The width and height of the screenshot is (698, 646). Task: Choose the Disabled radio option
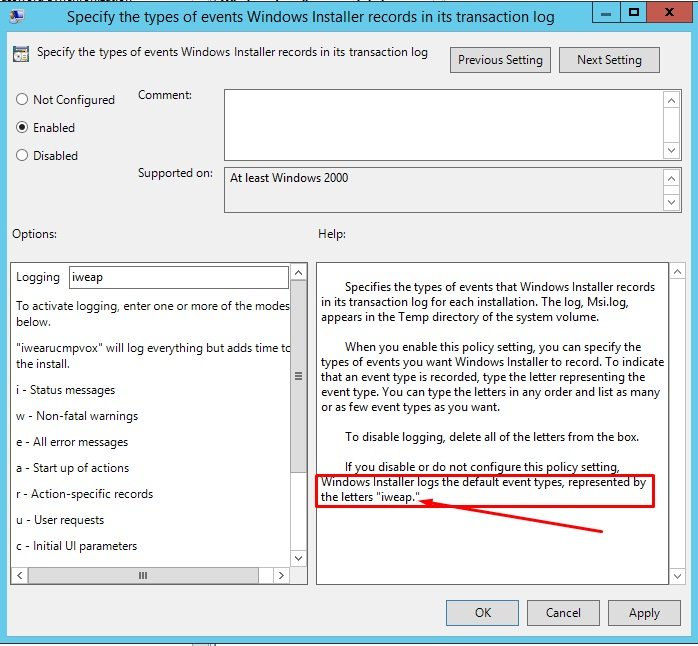22,156
